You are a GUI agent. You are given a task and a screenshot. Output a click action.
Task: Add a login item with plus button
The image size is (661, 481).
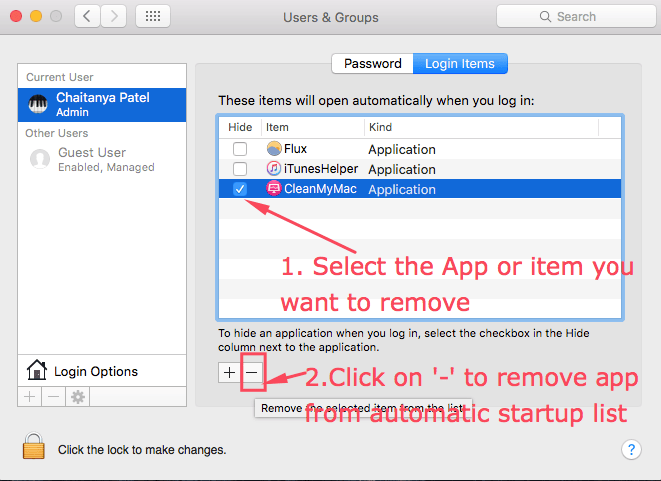pos(229,373)
